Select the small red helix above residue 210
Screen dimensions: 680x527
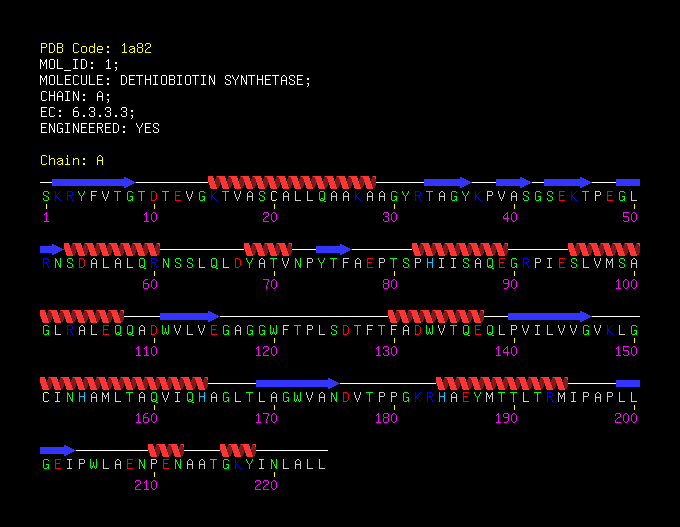tap(166, 450)
